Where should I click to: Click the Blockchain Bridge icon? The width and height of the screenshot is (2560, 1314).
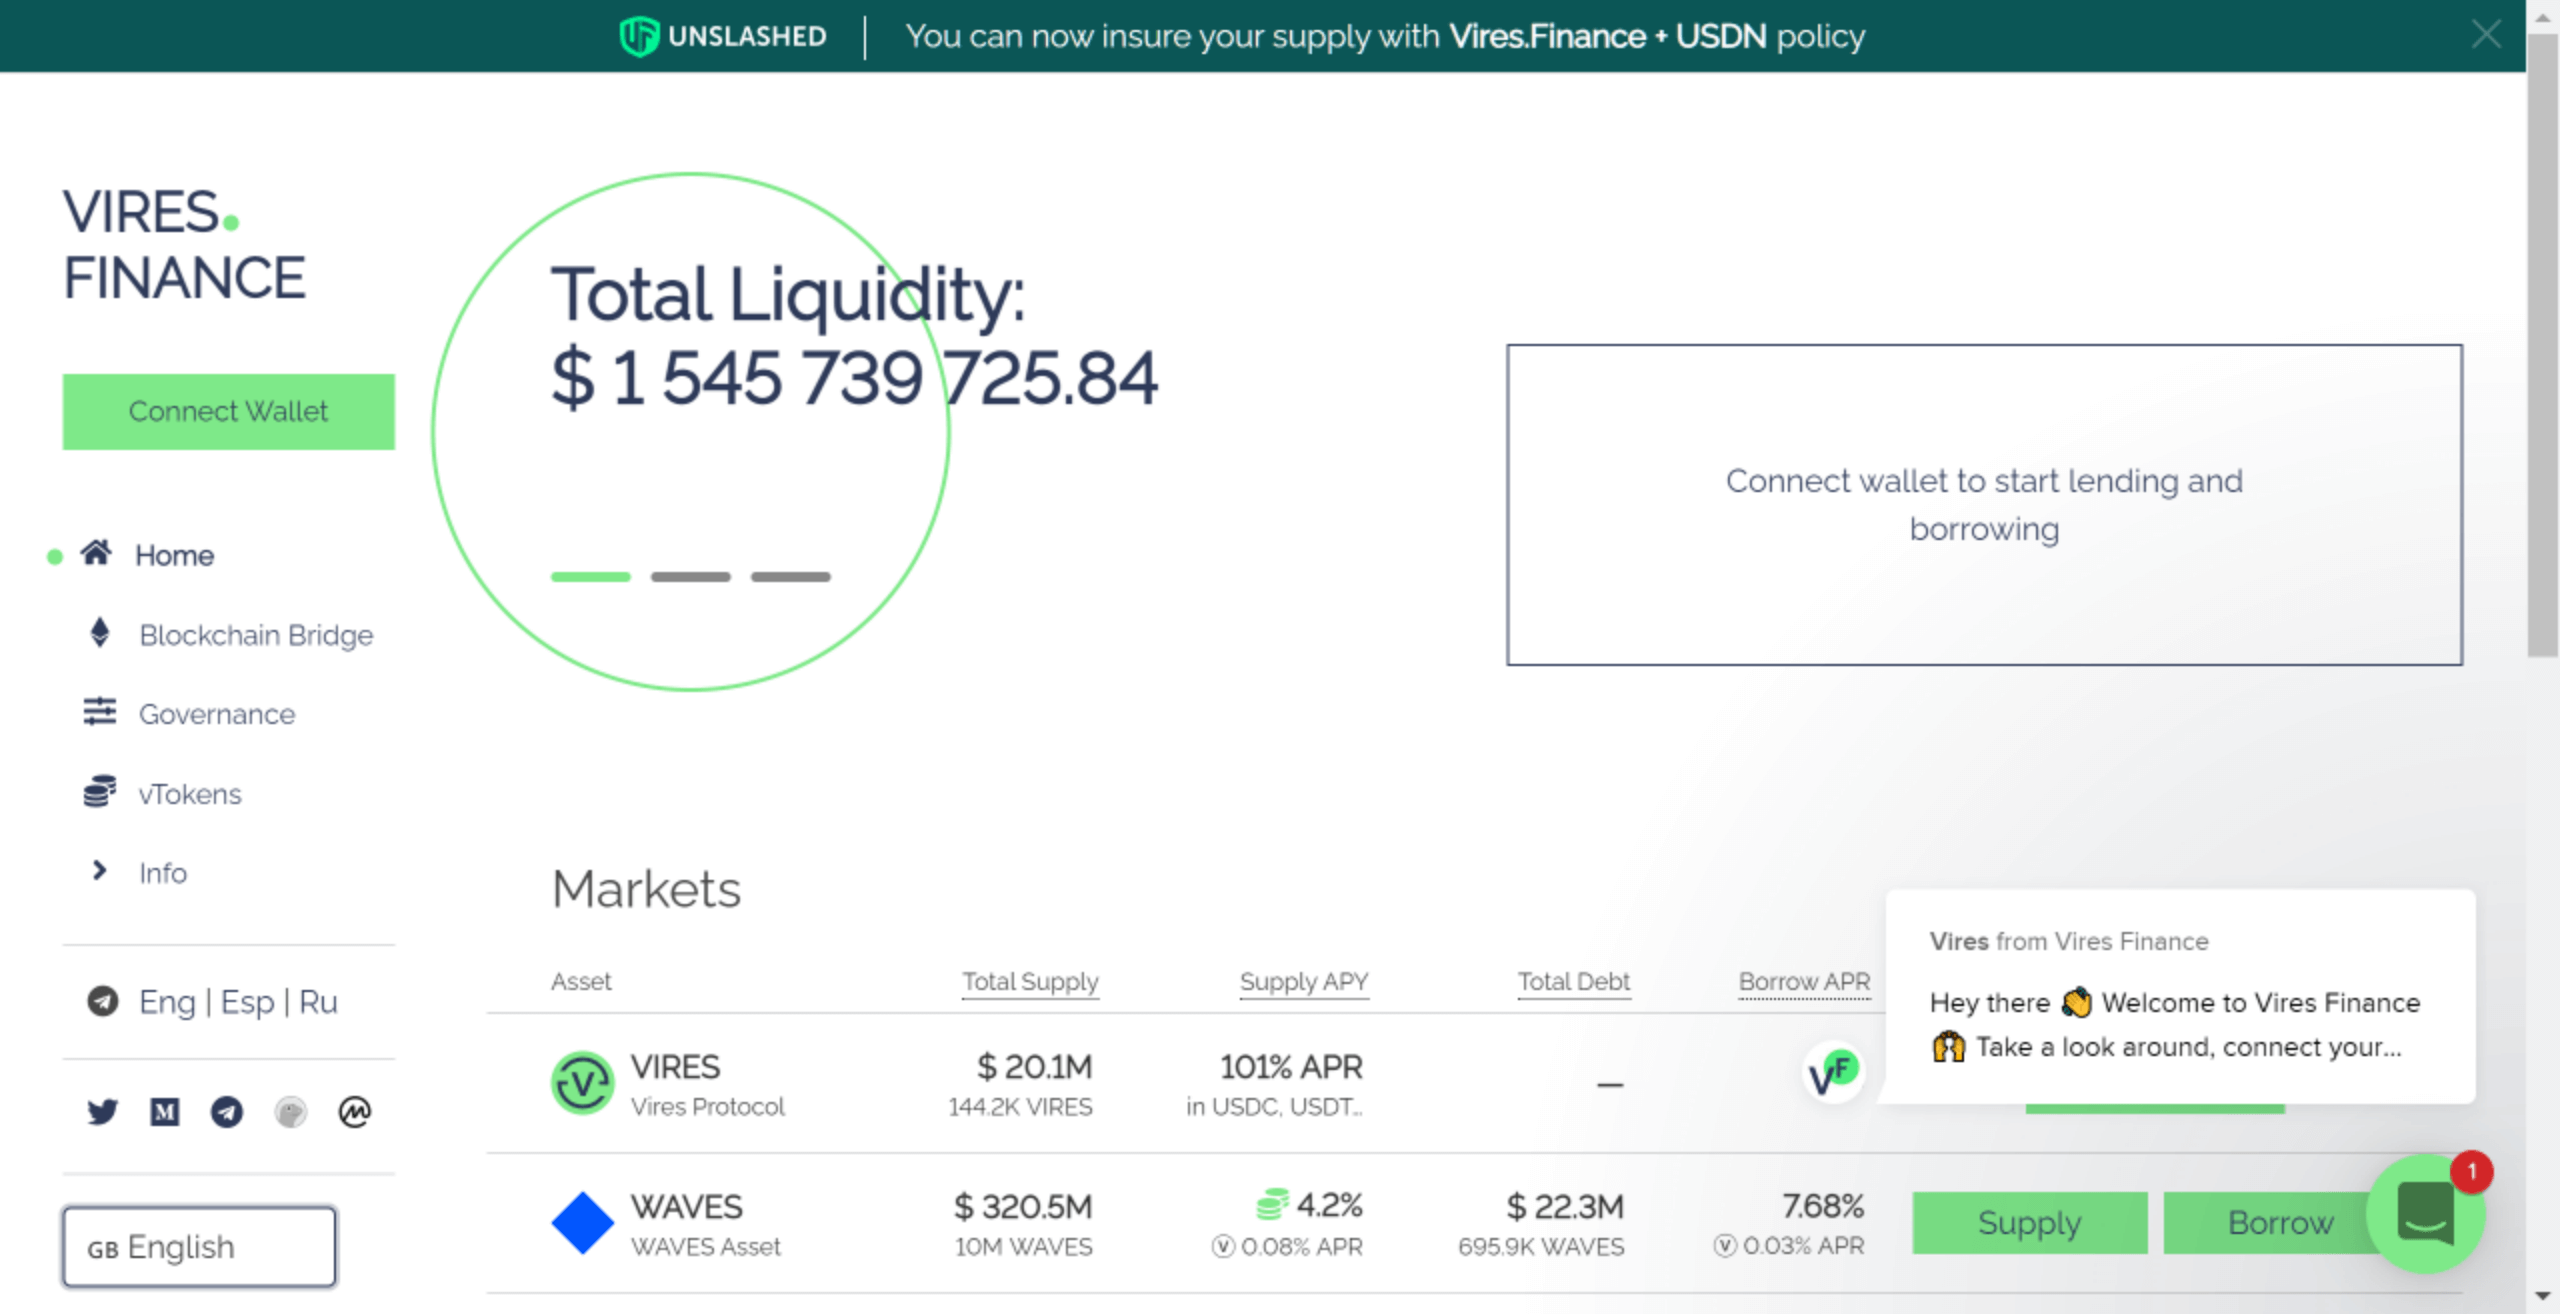(98, 633)
